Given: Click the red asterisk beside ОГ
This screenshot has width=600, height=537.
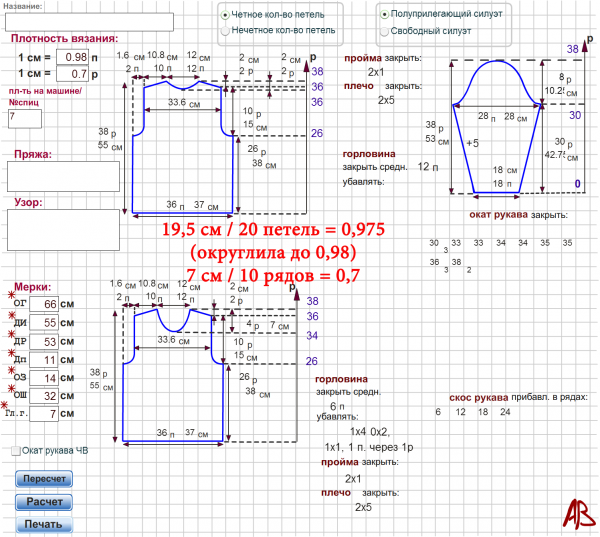Looking at the screenshot, I should 14,298.
